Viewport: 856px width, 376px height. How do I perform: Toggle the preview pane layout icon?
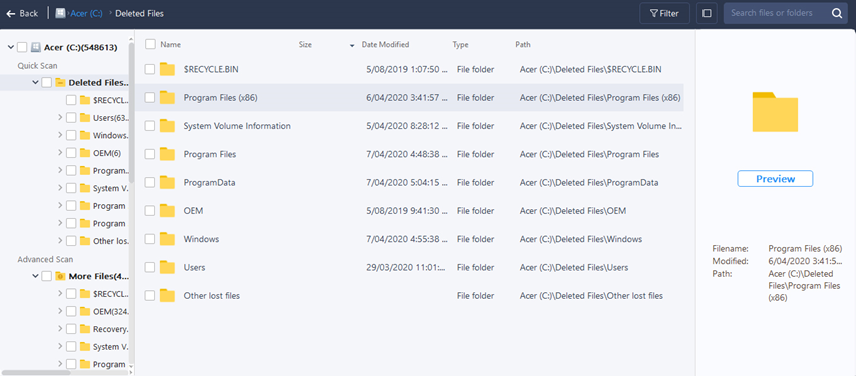707,14
